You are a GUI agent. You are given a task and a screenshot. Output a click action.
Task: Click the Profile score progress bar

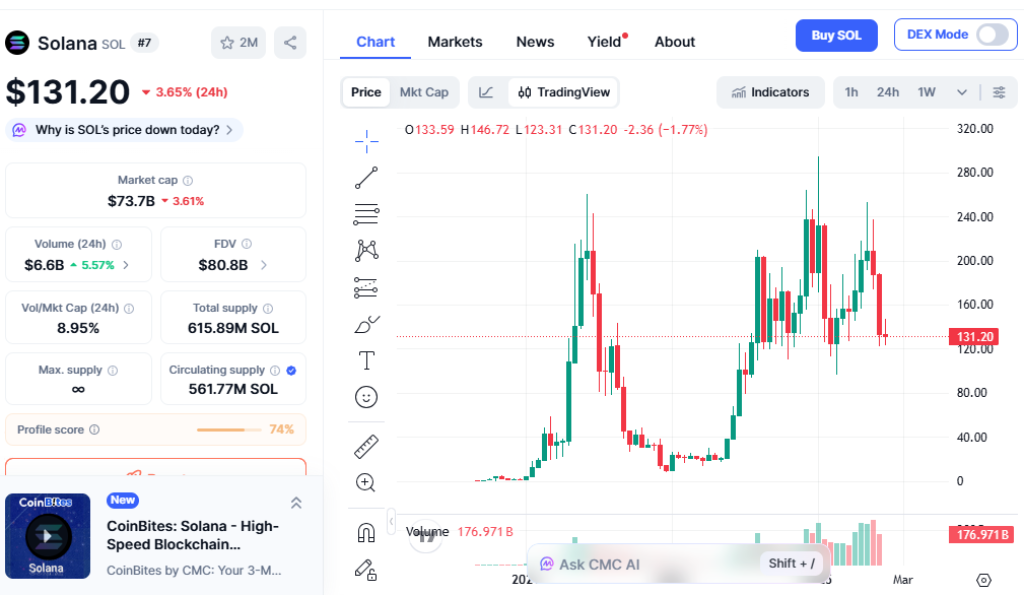pos(221,430)
